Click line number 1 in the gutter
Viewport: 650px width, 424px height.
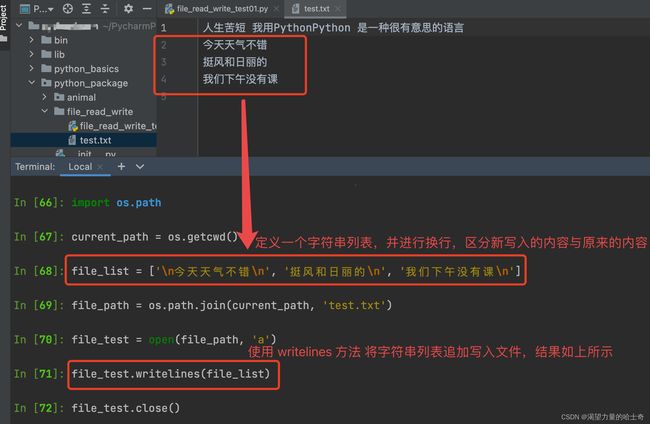coord(163,28)
